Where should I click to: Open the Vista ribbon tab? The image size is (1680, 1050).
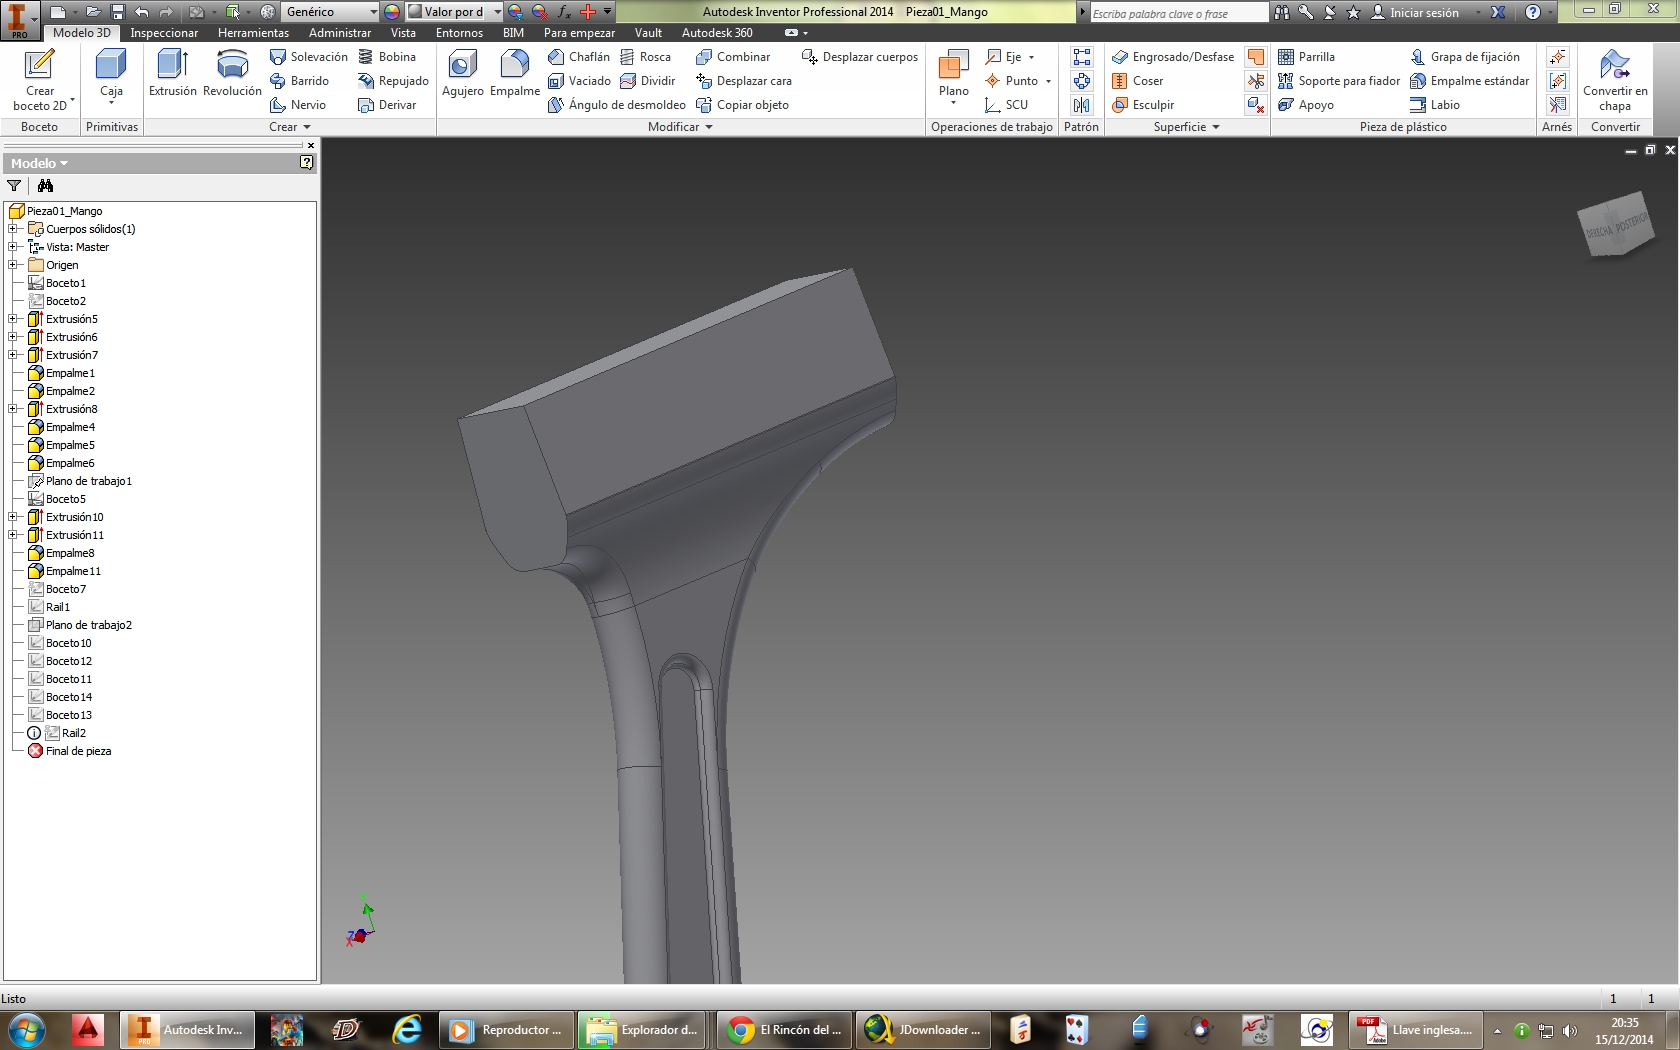tap(403, 33)
